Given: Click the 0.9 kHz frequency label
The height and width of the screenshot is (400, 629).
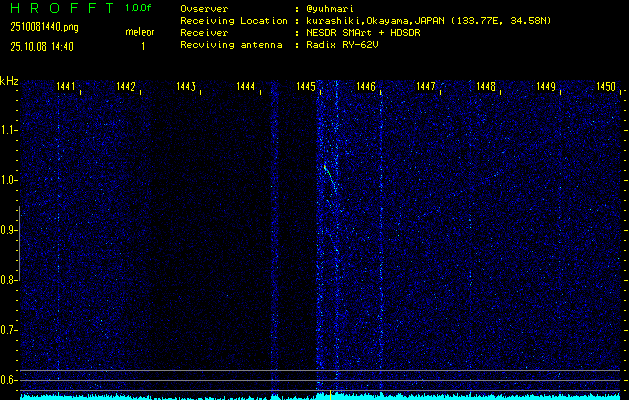Looking at the screenshot, I should point(7,230).
